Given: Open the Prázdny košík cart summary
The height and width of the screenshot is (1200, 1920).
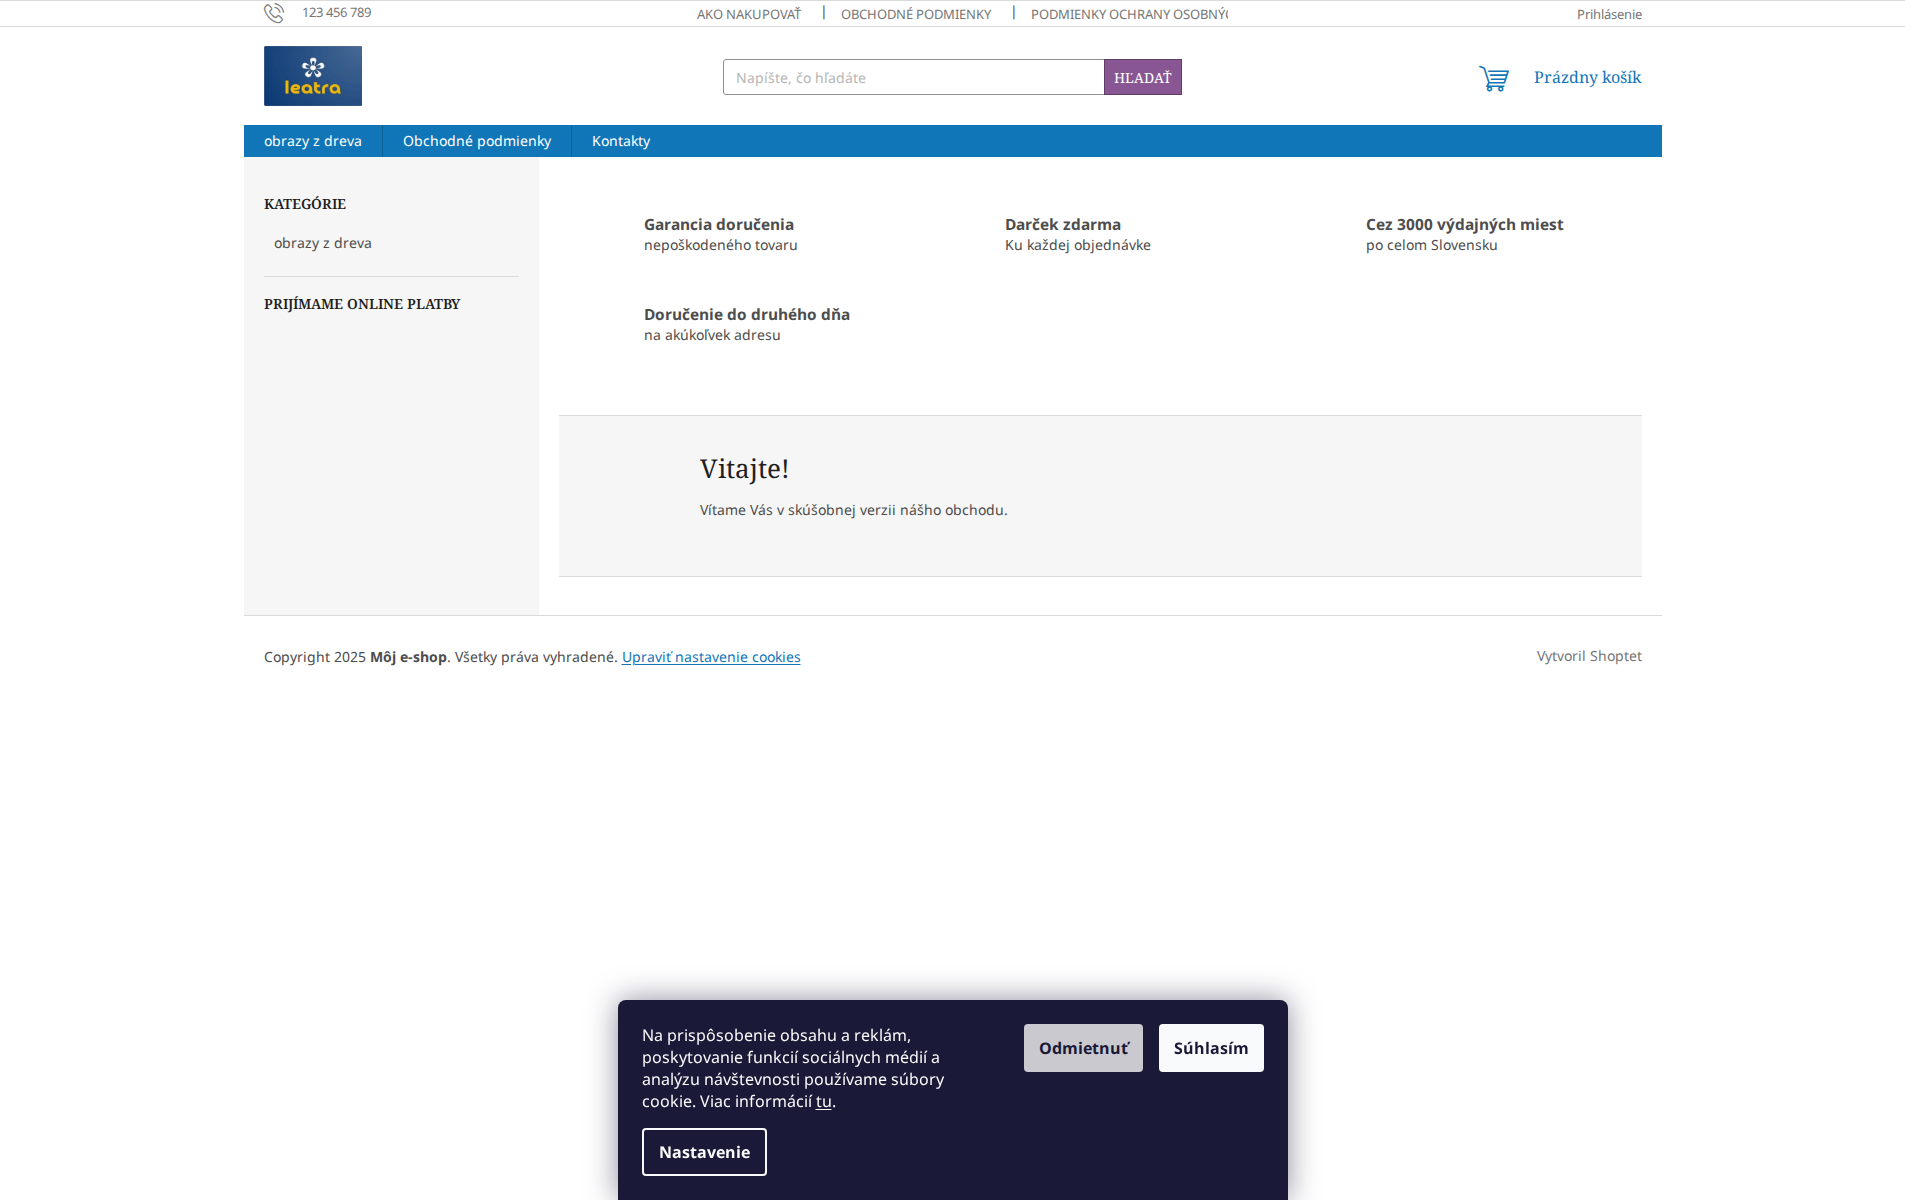Looking at the screenshot, I should click(1586, 77).
